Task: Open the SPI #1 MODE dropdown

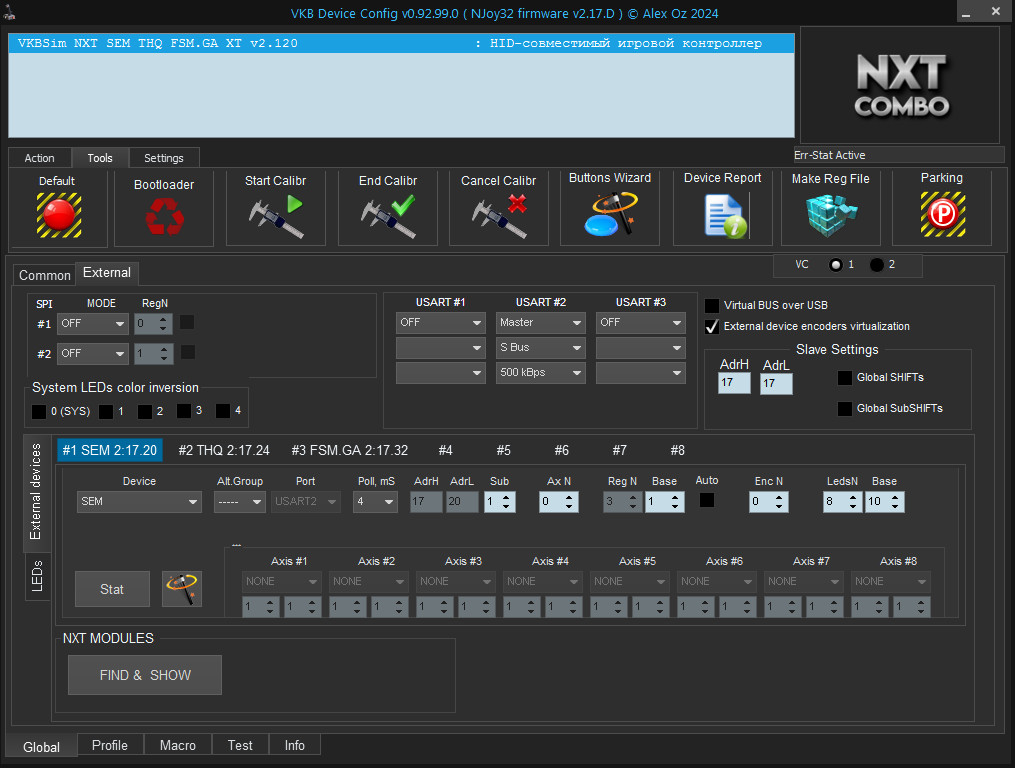Action: pos(93,323)
